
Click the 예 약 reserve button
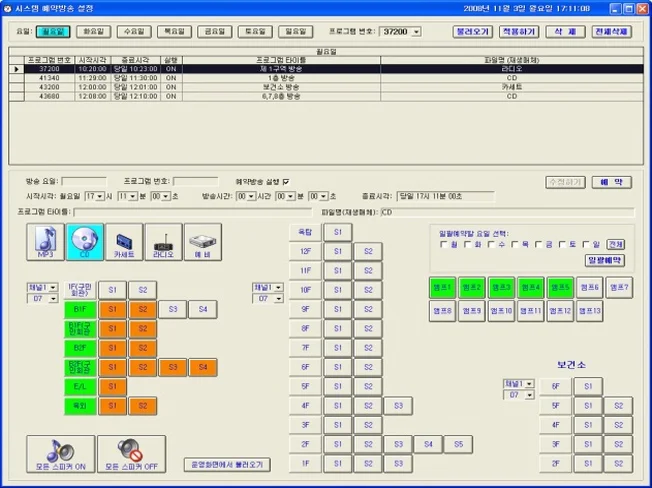[x=612, y=182]
